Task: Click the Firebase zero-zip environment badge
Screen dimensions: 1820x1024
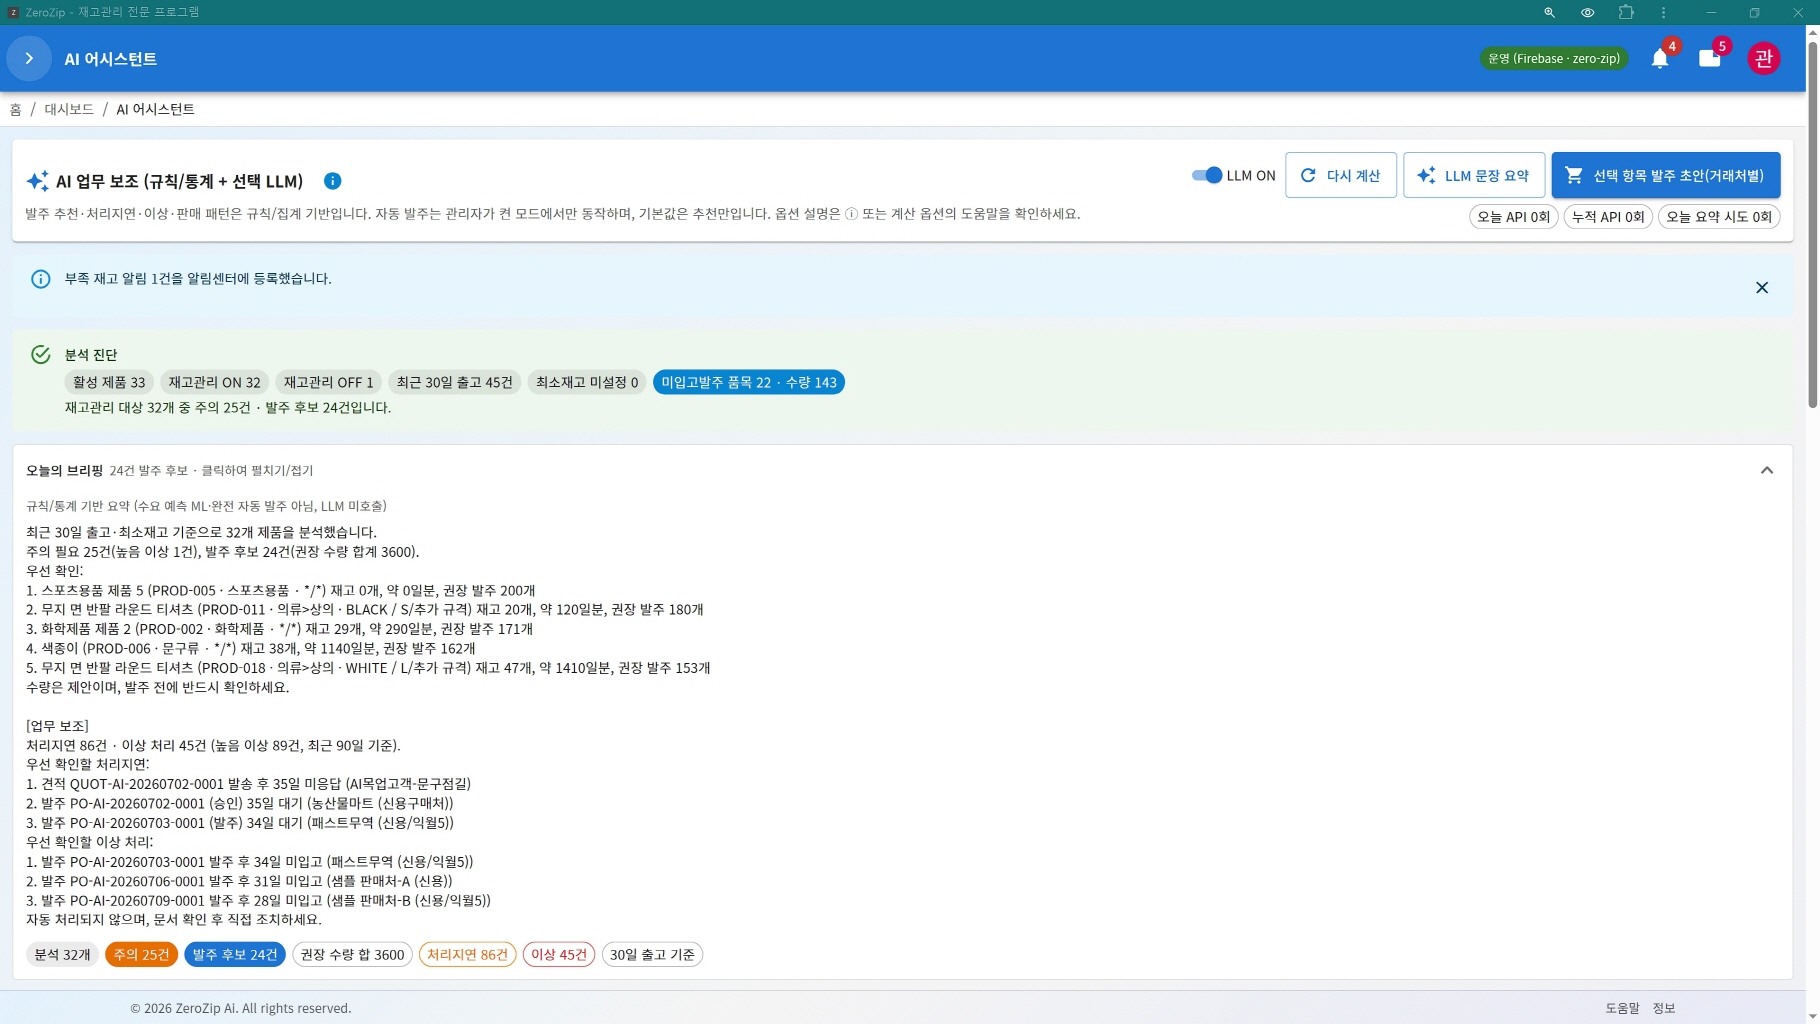Action: pos(1554,58)
